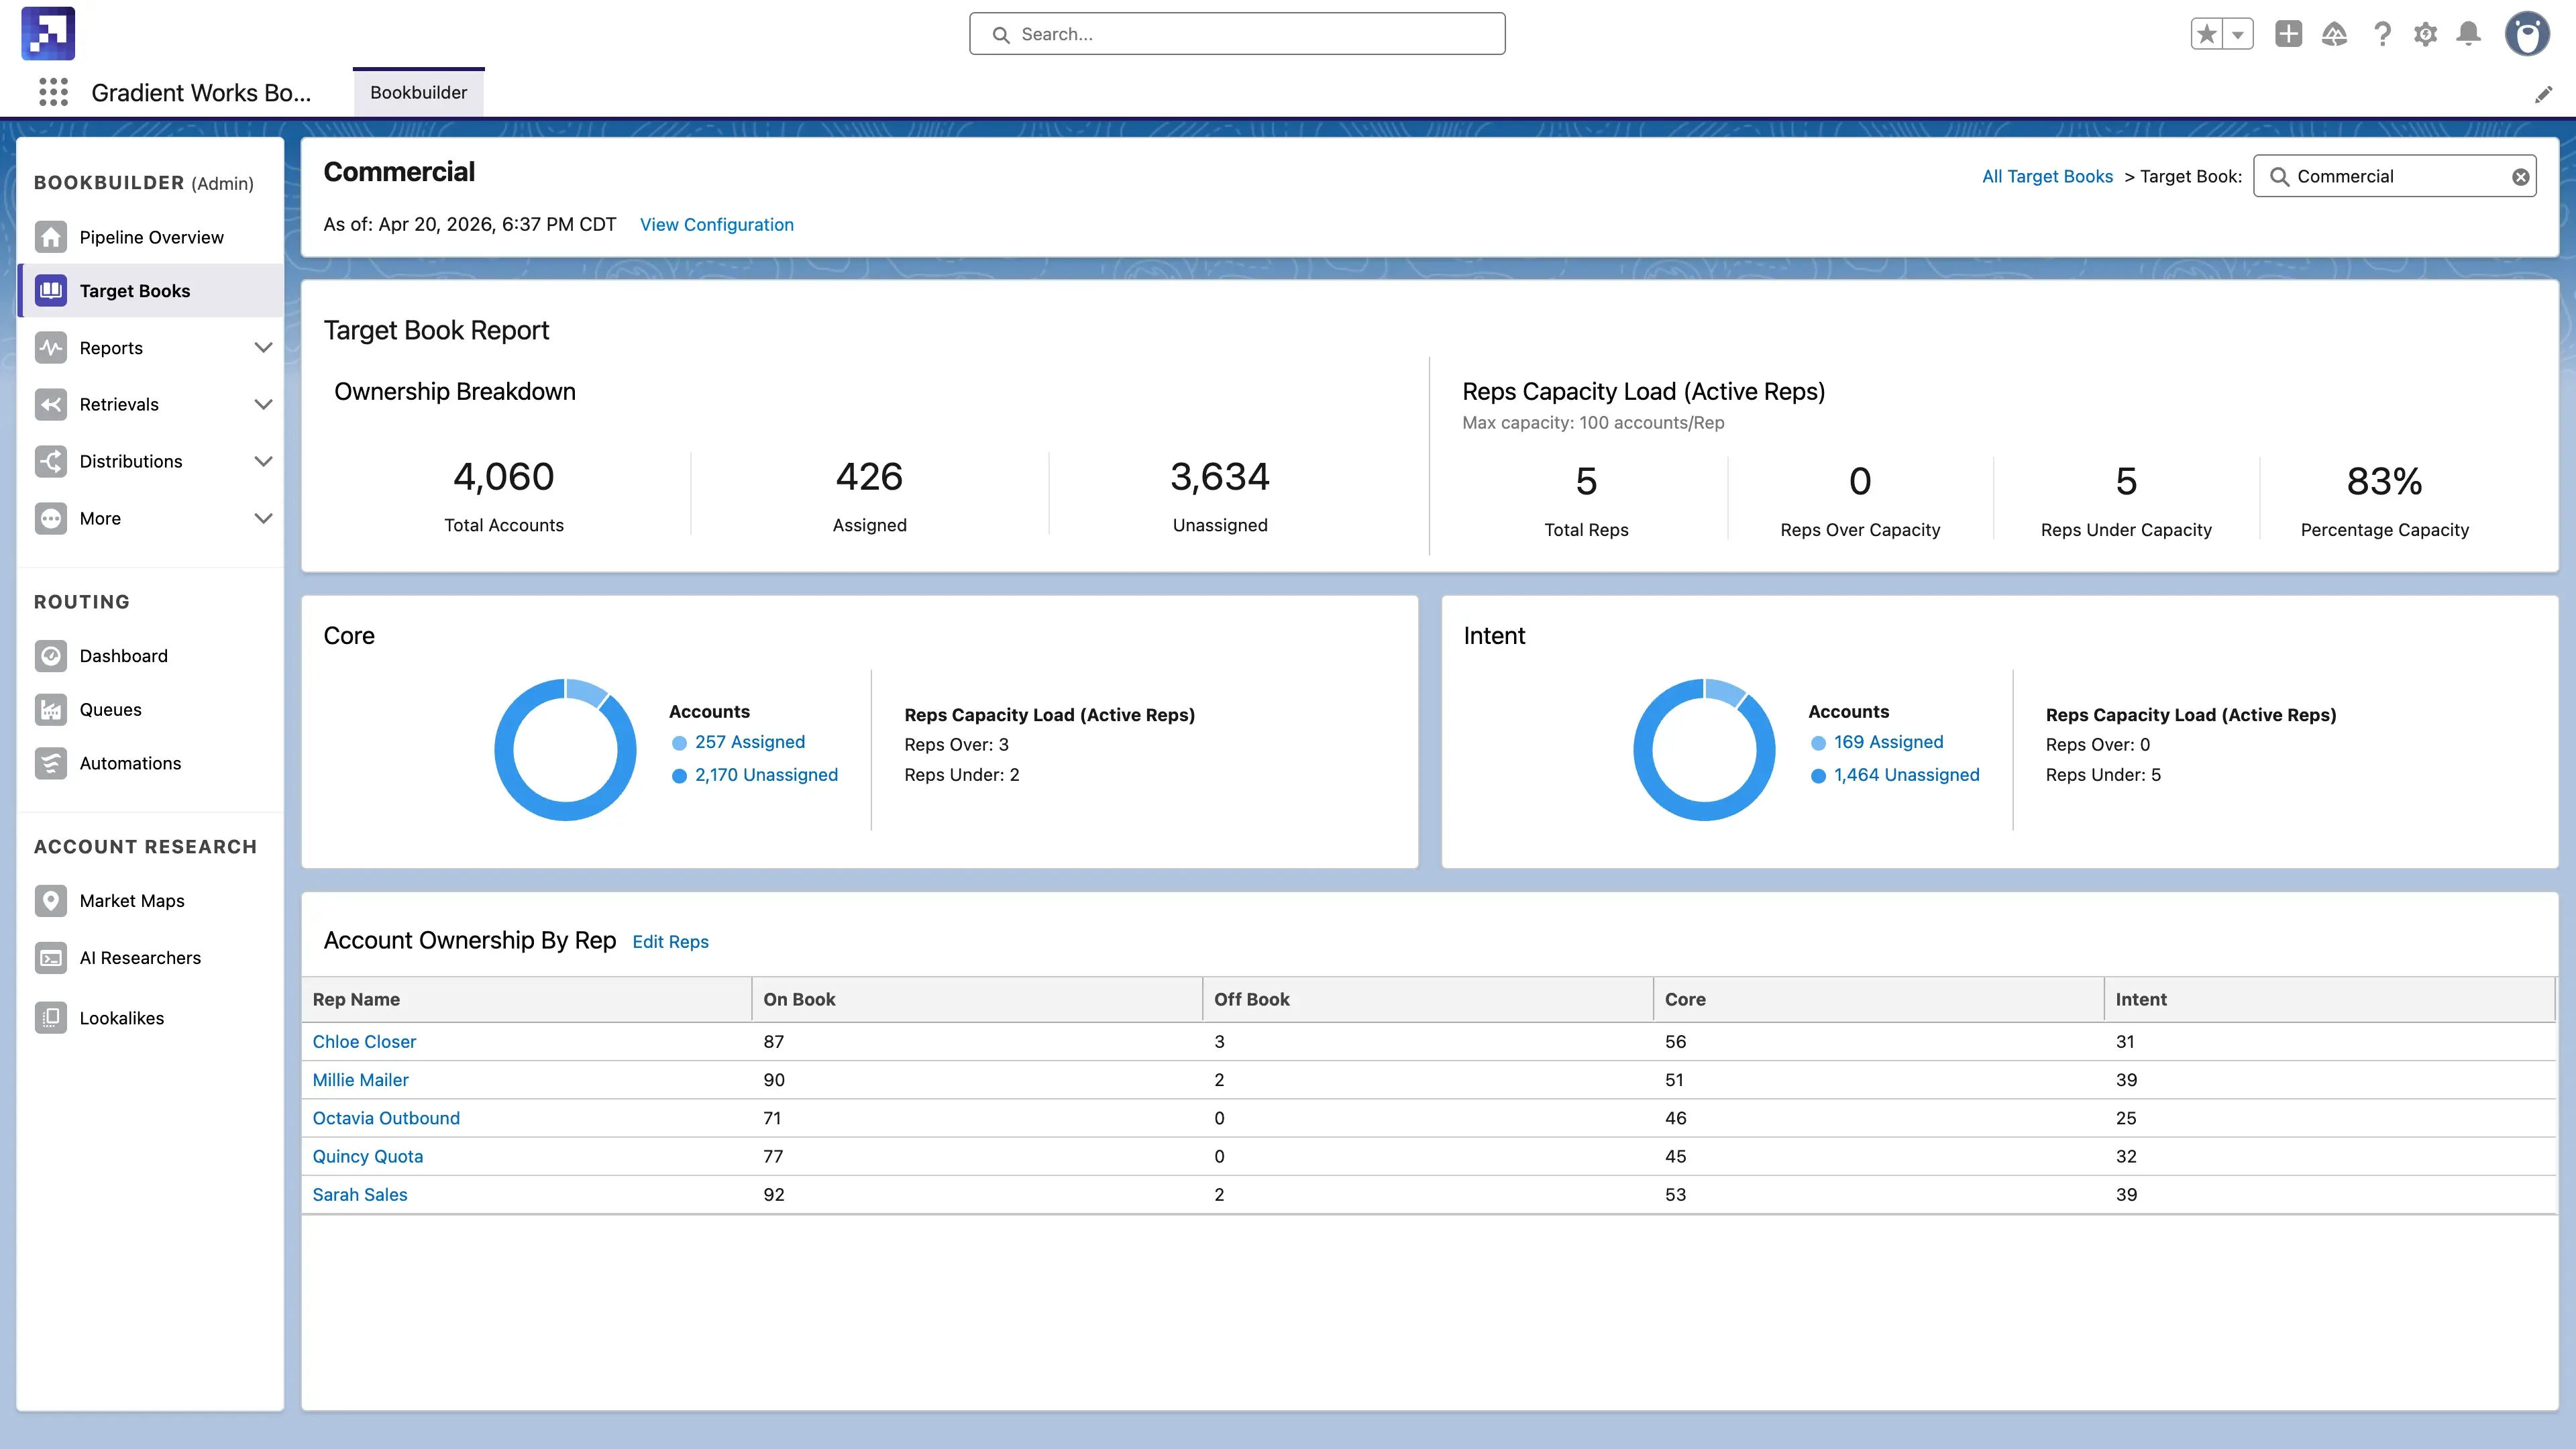Open notifications bell icon
This screenshot has width=2576, height=1449.
tap(2468, 34)
